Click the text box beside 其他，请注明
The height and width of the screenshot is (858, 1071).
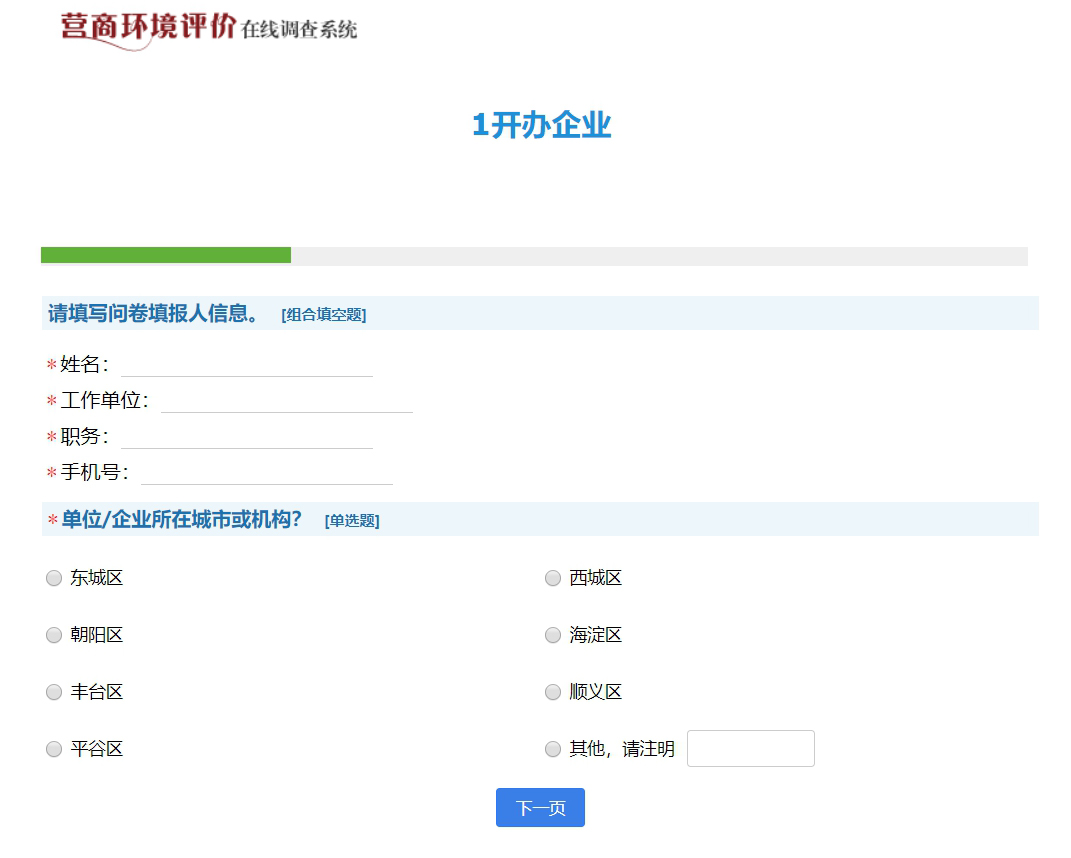(750, 748)
